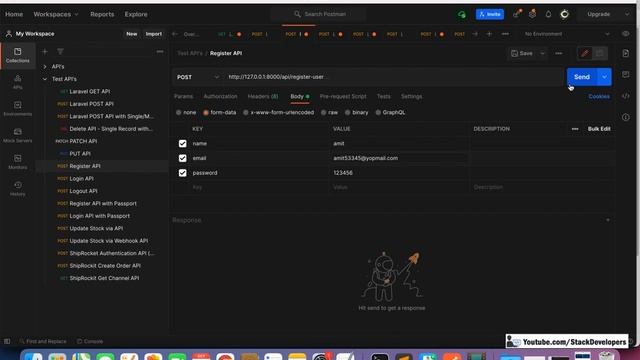Click the password value cell 123456

pos(398,173)
